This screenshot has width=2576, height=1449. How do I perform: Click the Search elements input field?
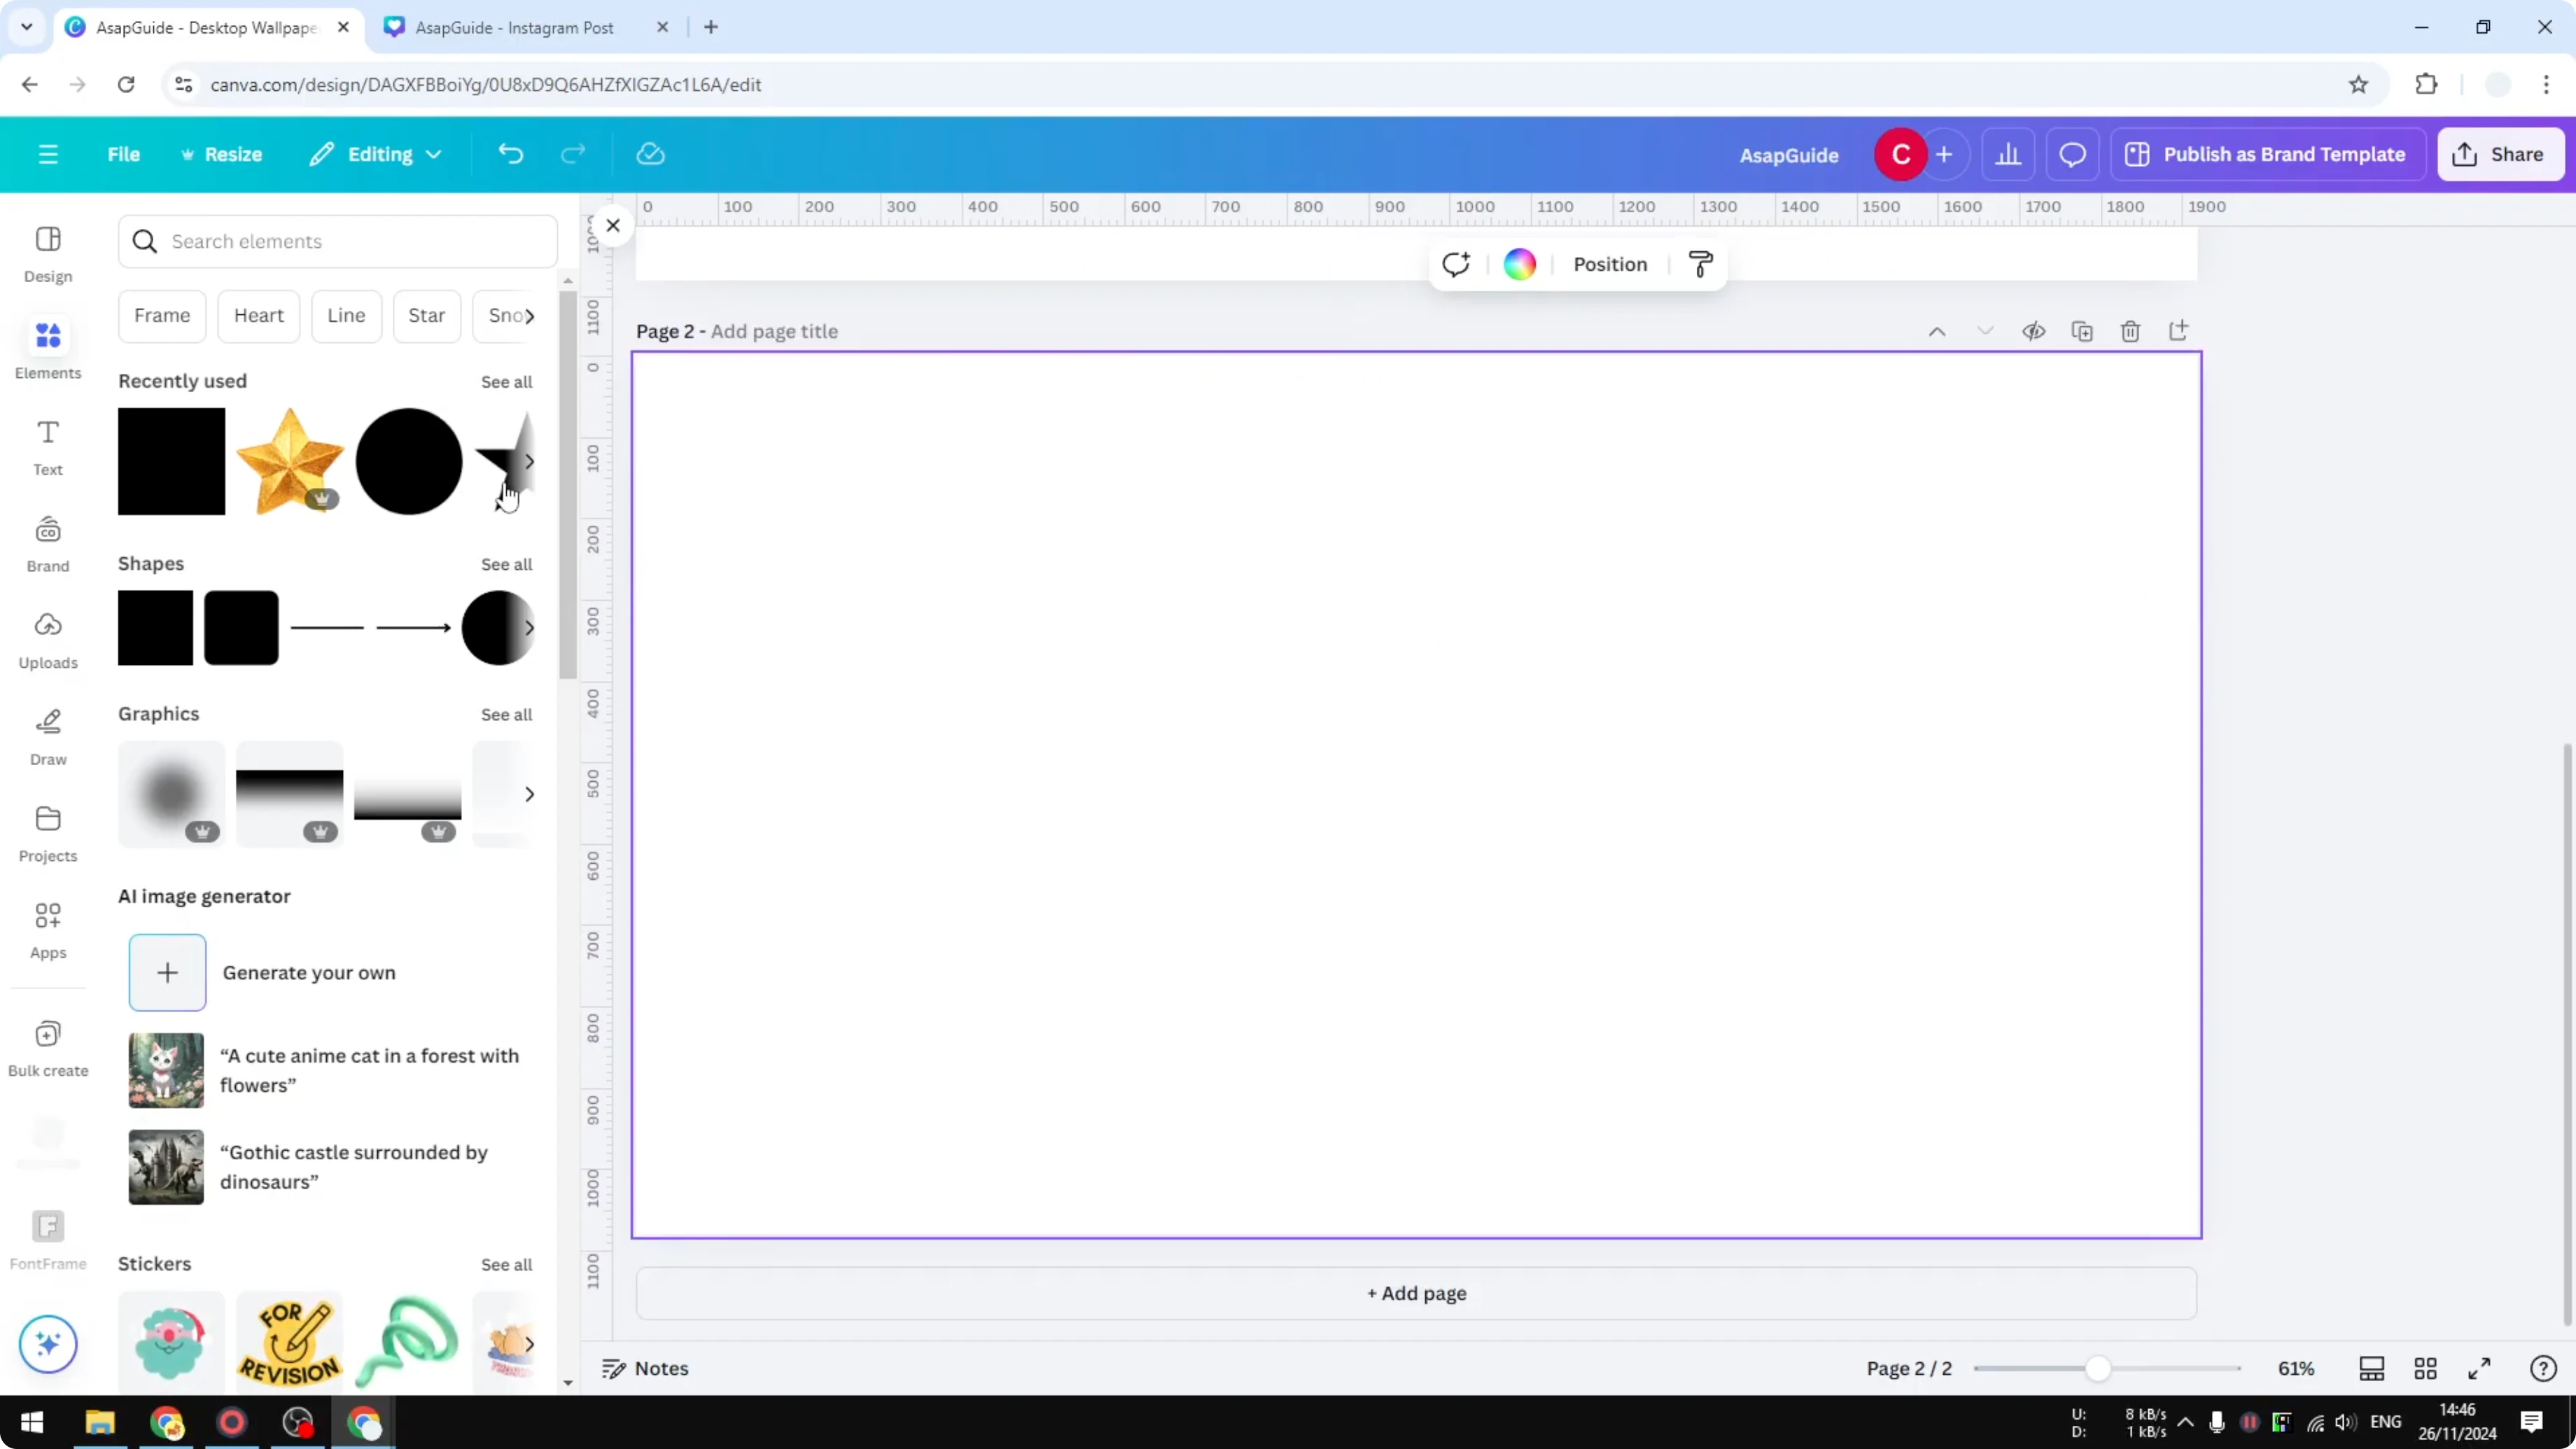(x=337, y=241)
